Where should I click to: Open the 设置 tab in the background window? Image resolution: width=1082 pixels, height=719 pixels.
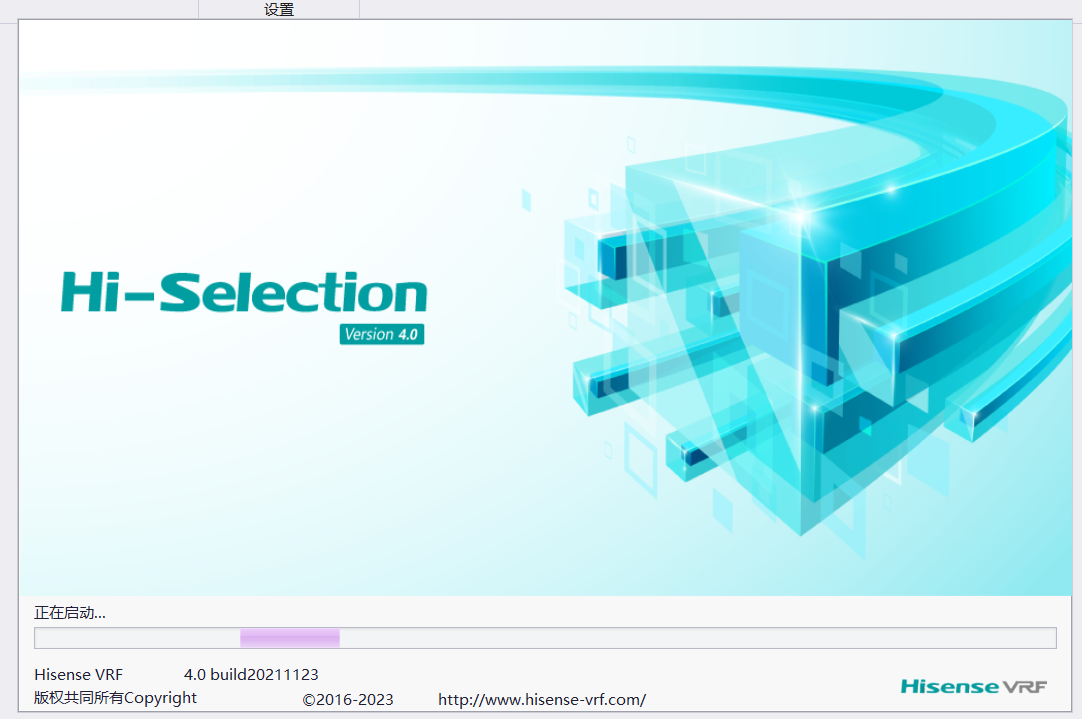pos(279,9)
